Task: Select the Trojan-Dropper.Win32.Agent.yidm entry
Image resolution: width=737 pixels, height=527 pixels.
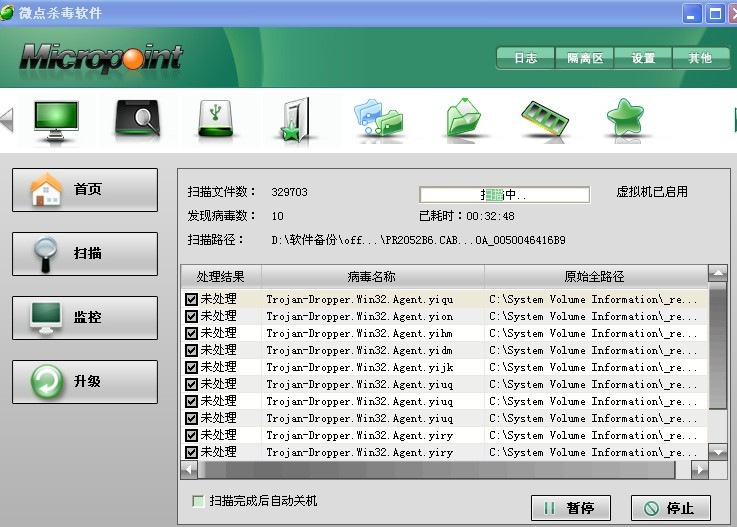Action: [x=359, y=350]
